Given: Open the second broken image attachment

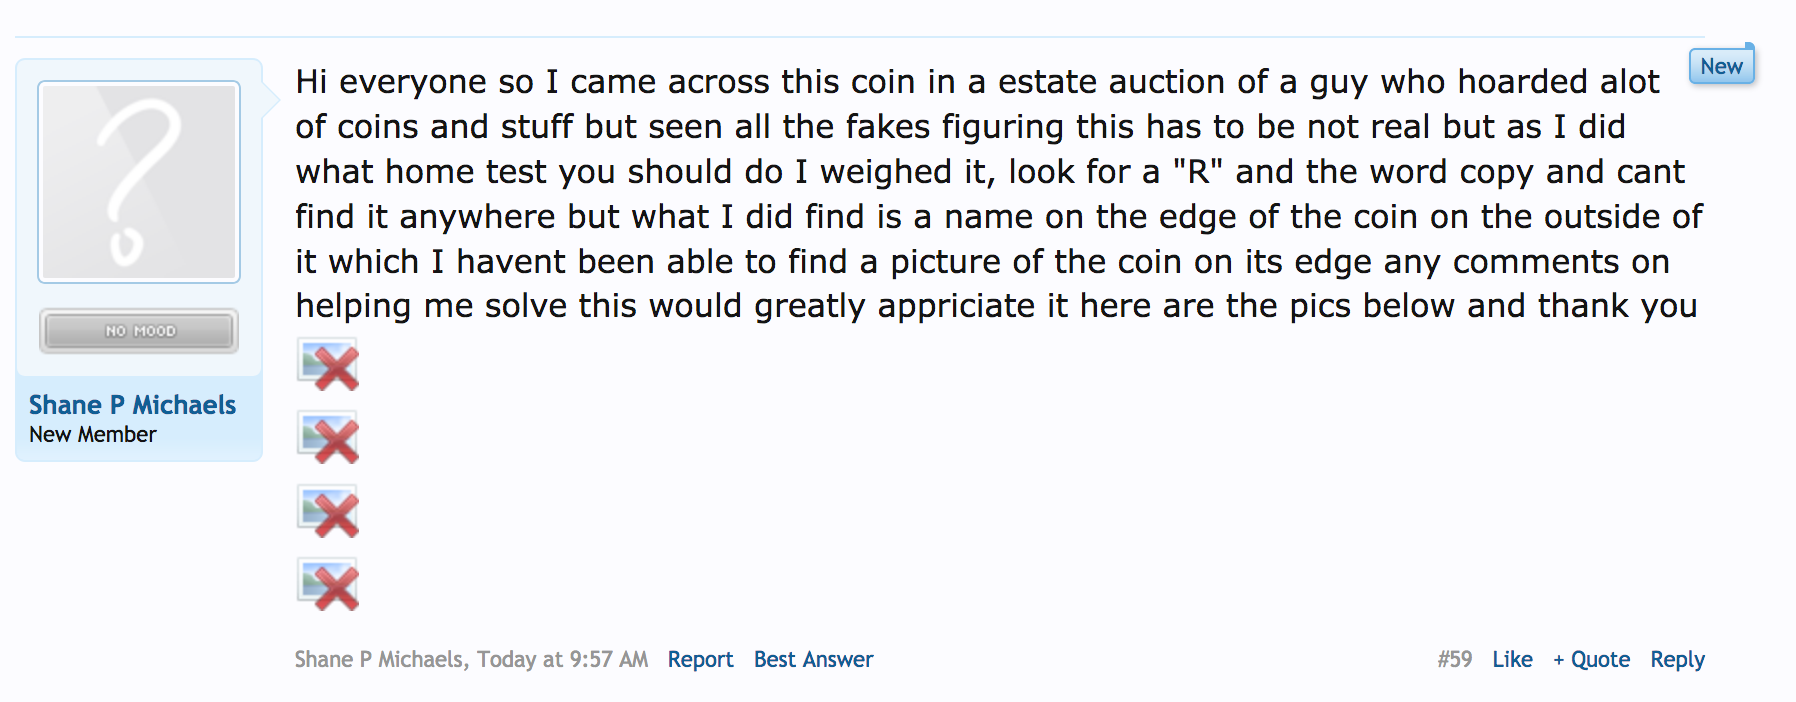Looking at the screenshot, I should click(x=328, y=438).
